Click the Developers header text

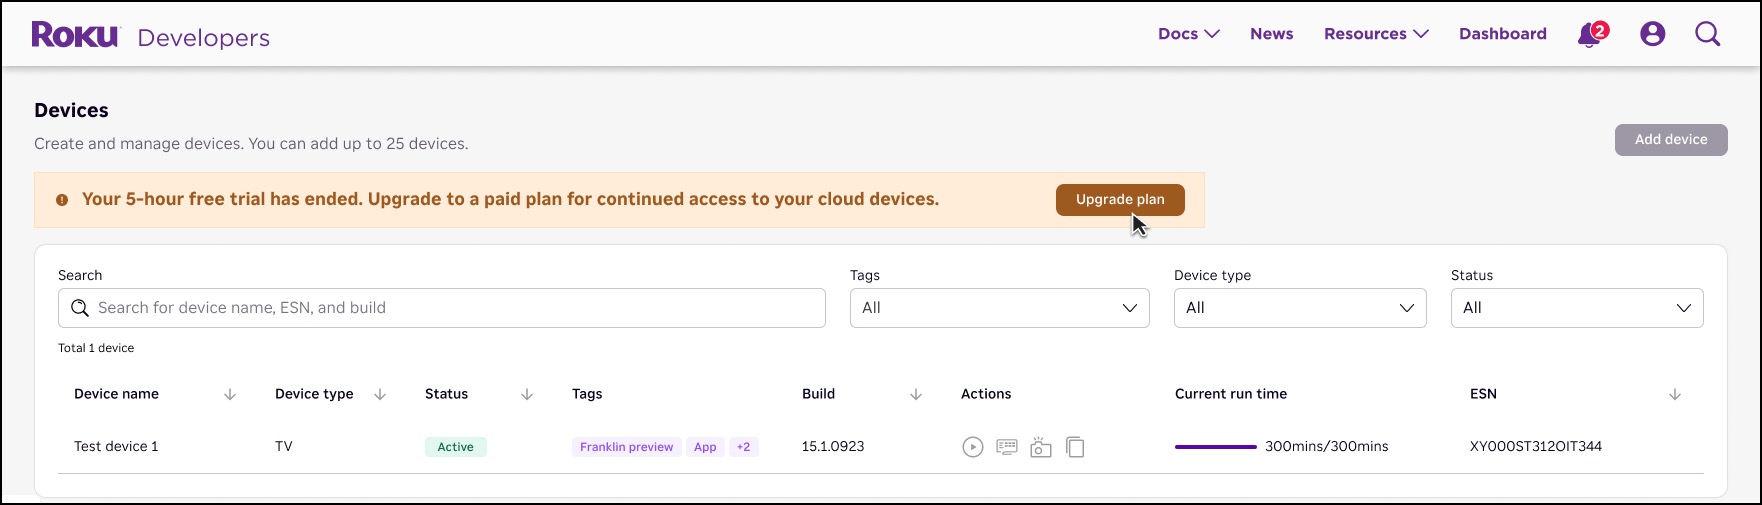point(204,38)
